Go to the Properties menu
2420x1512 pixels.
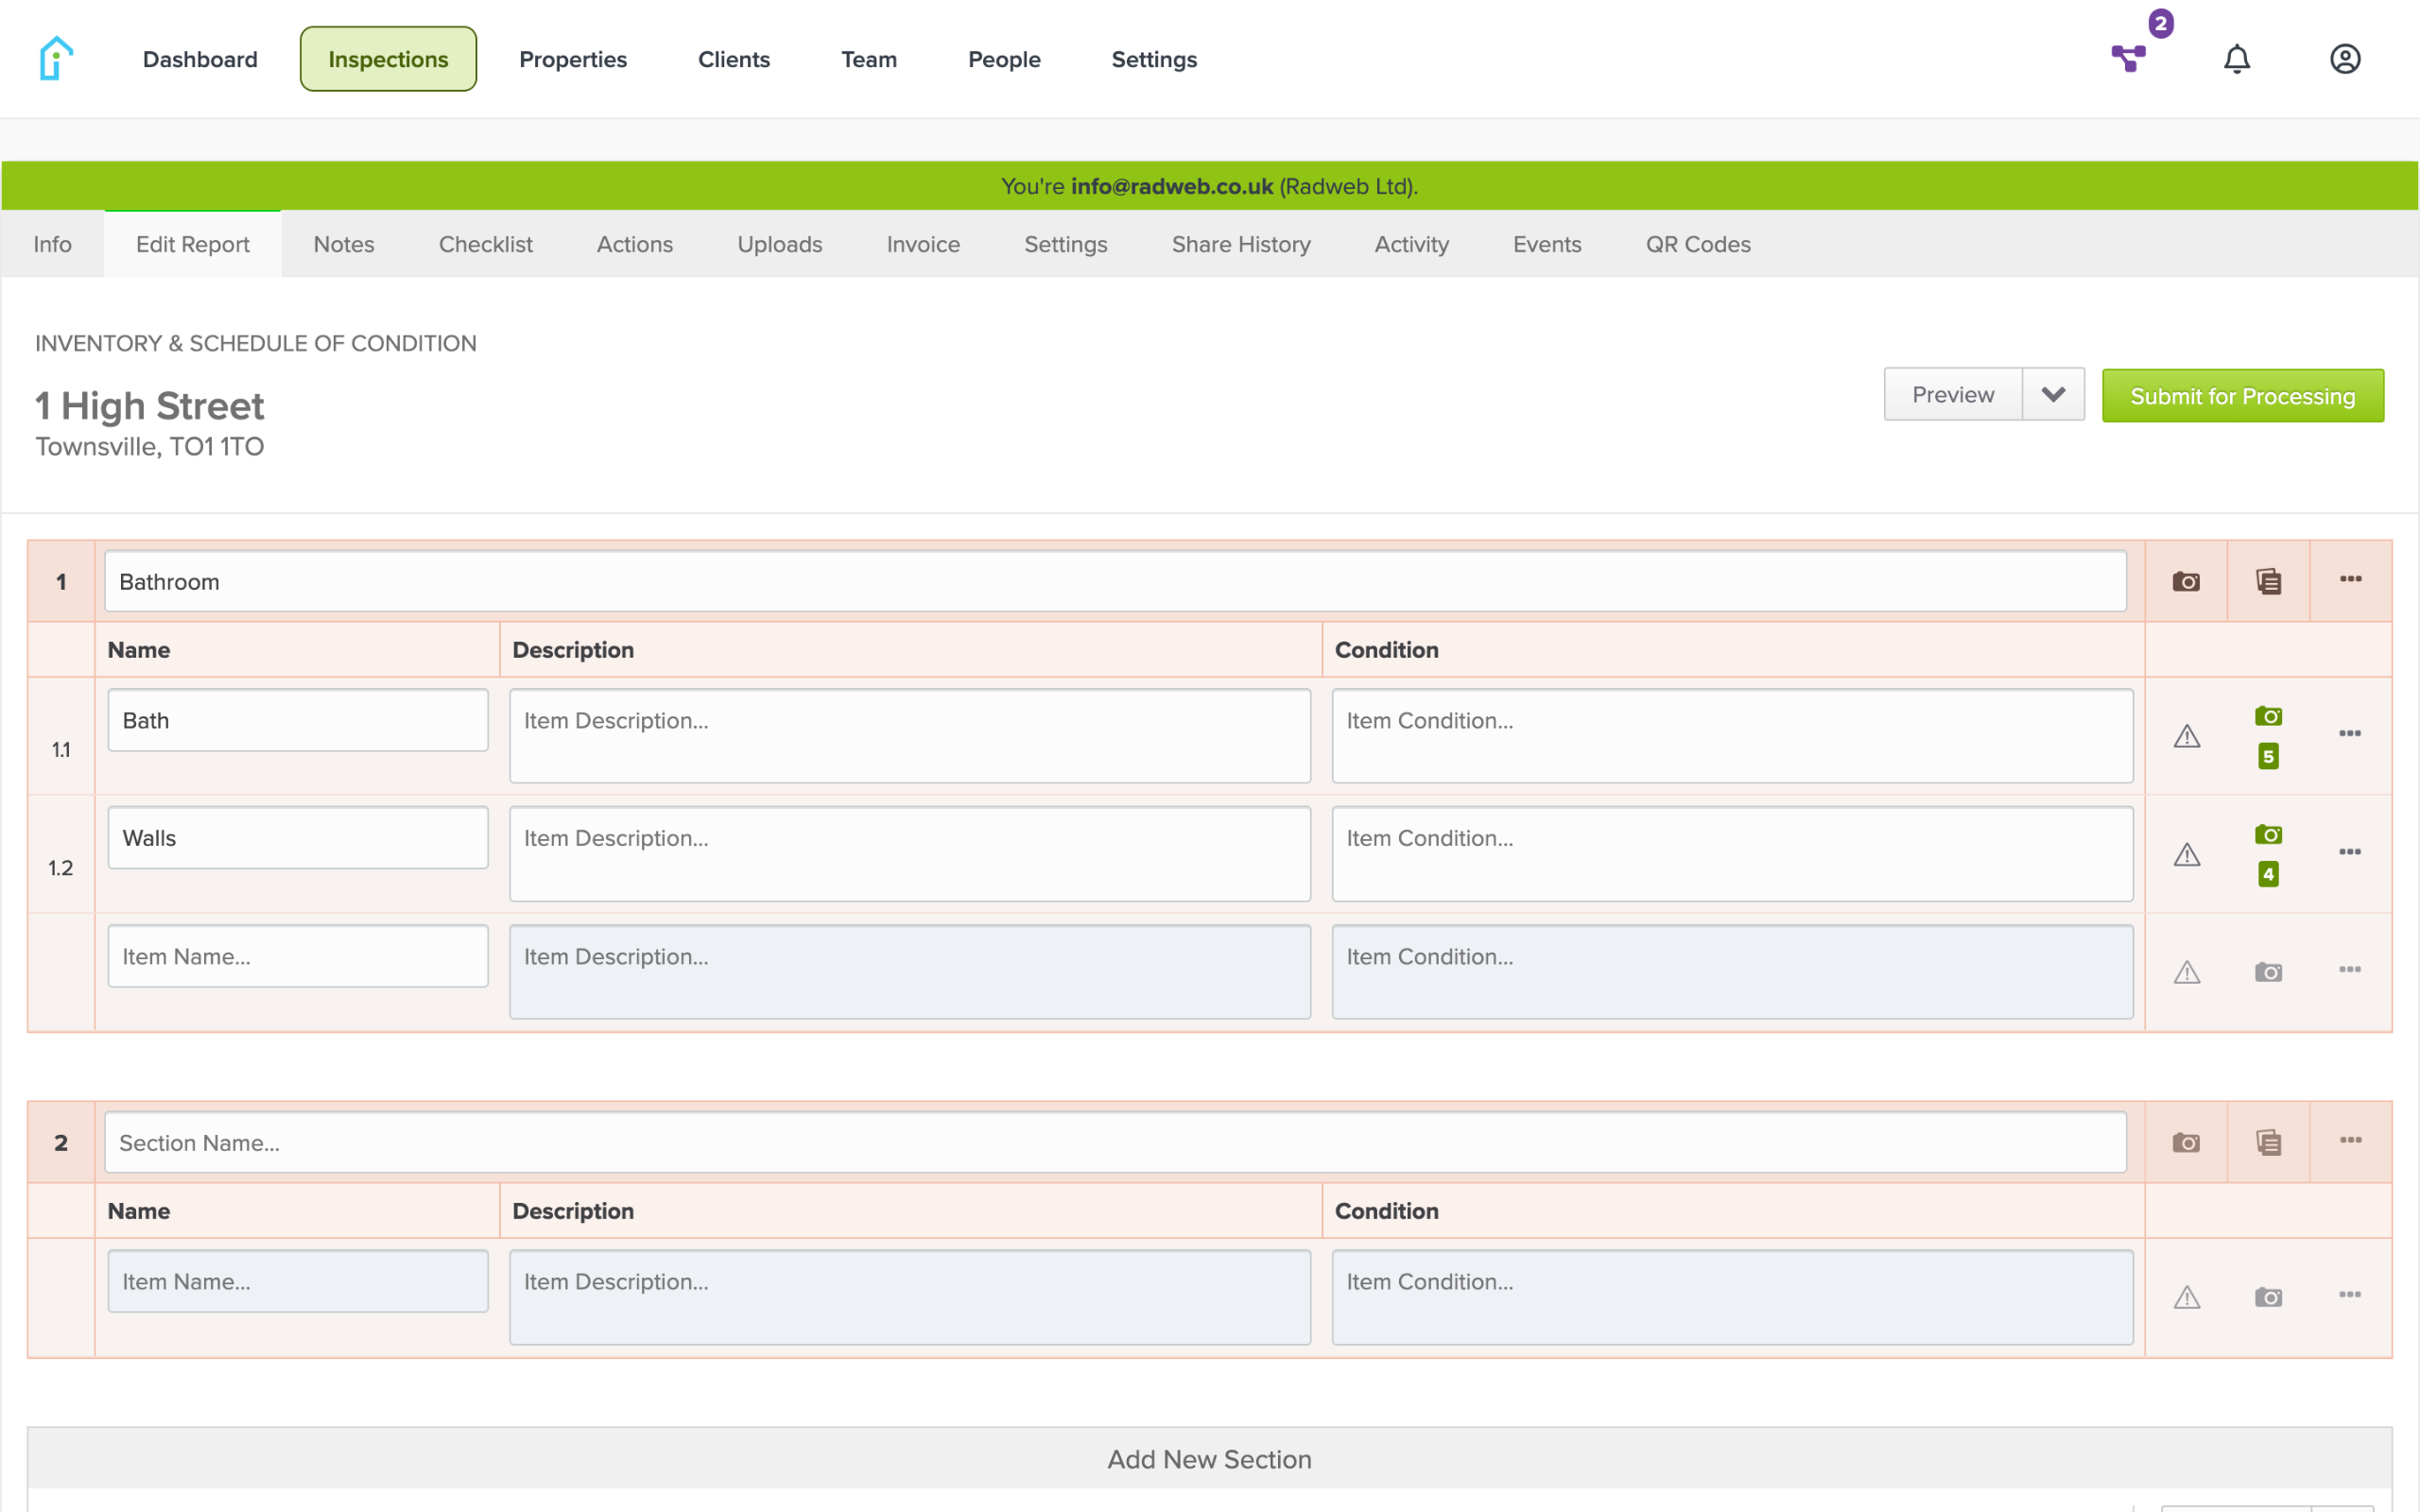tap(572, 59)
